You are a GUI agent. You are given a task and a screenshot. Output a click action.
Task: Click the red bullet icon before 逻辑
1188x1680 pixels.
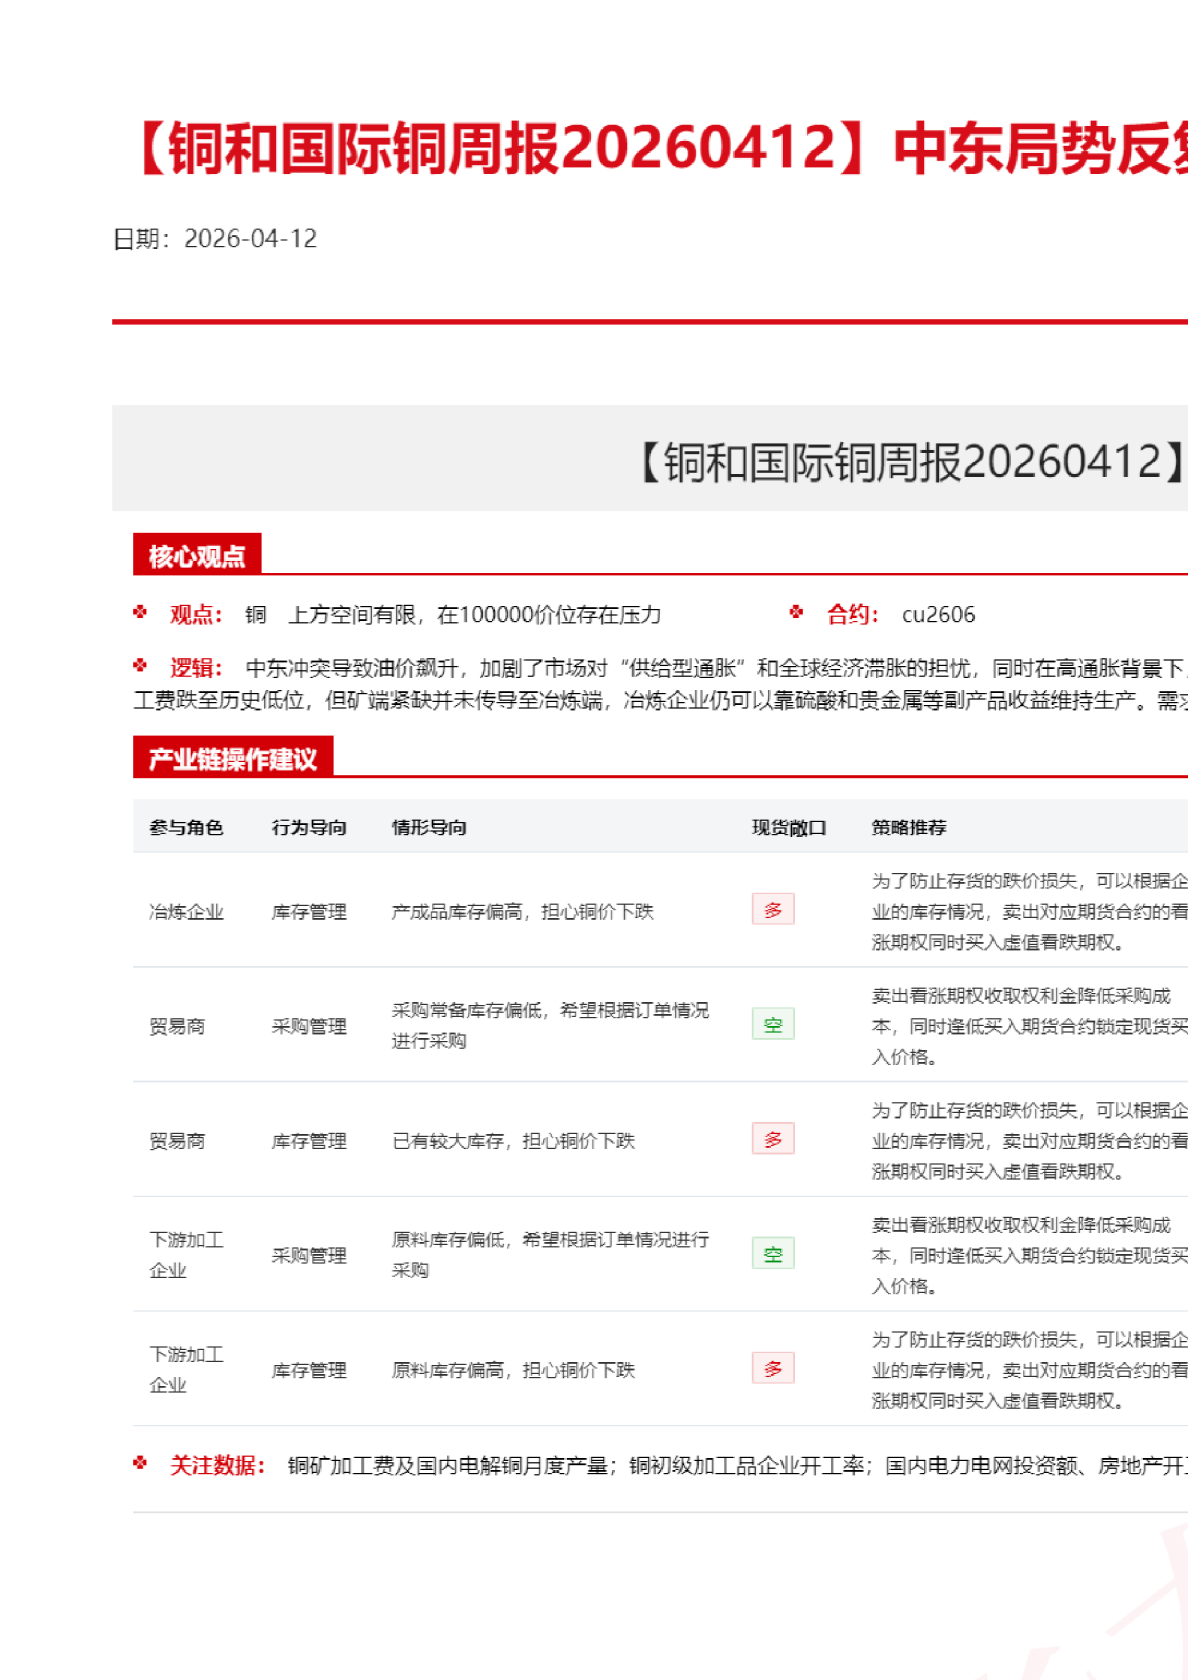[140, 665]
